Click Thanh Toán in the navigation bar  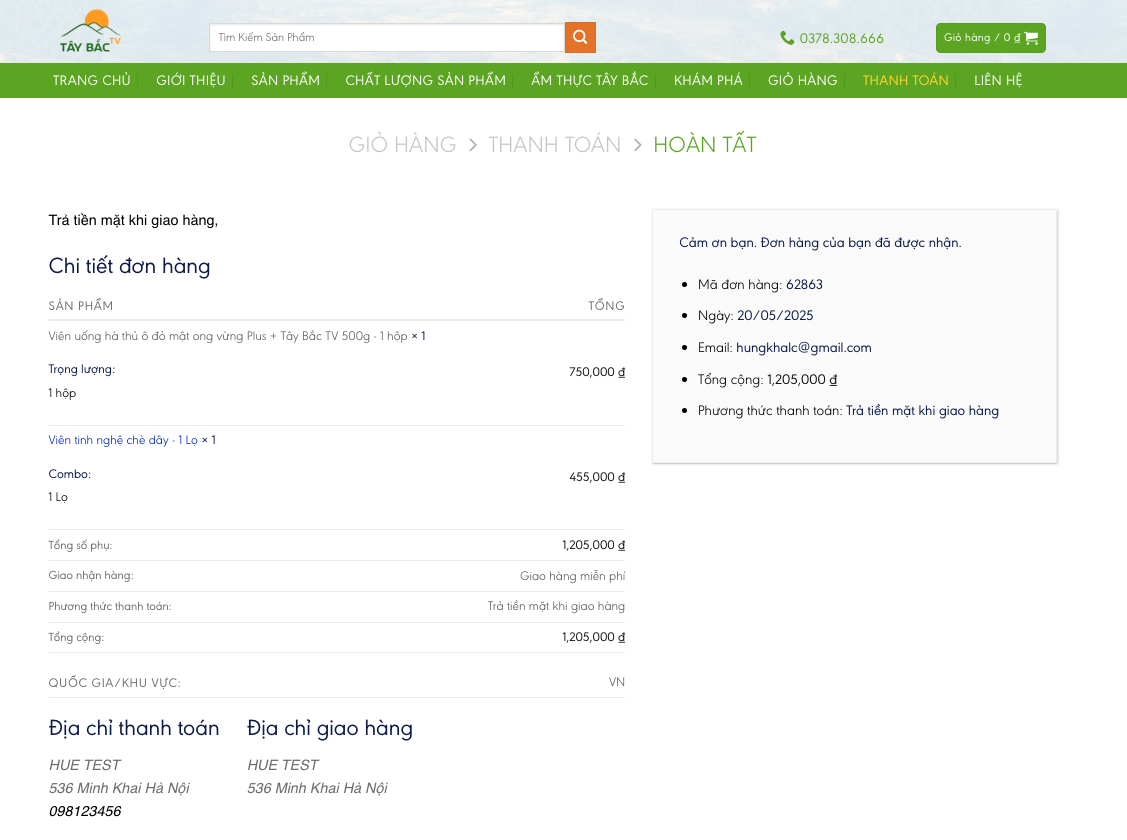click(x=905, y=80)
